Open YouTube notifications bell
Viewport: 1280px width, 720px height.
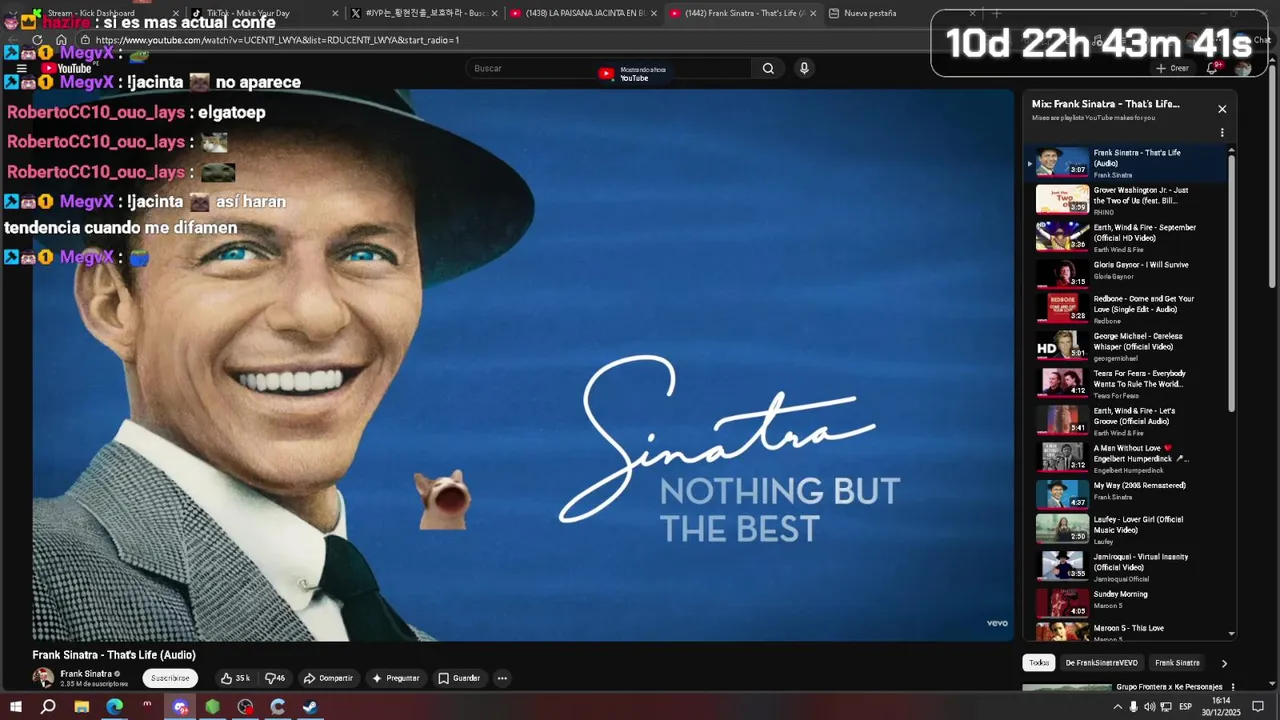point(1212,68)
